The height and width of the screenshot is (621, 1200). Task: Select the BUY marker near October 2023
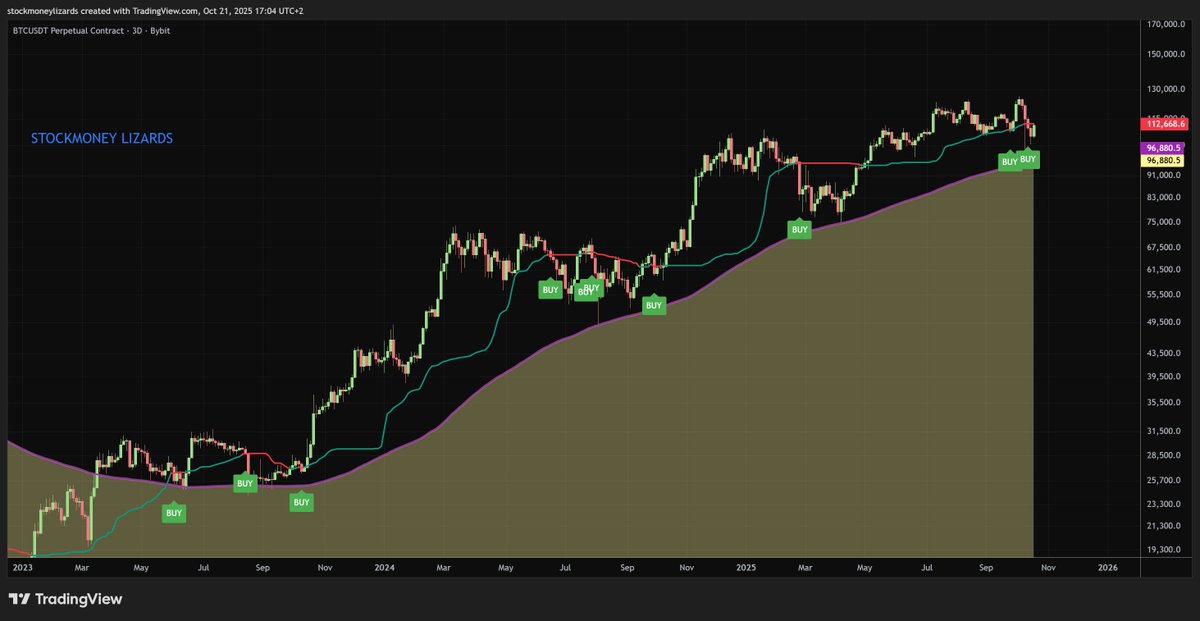tap(301, 502)
